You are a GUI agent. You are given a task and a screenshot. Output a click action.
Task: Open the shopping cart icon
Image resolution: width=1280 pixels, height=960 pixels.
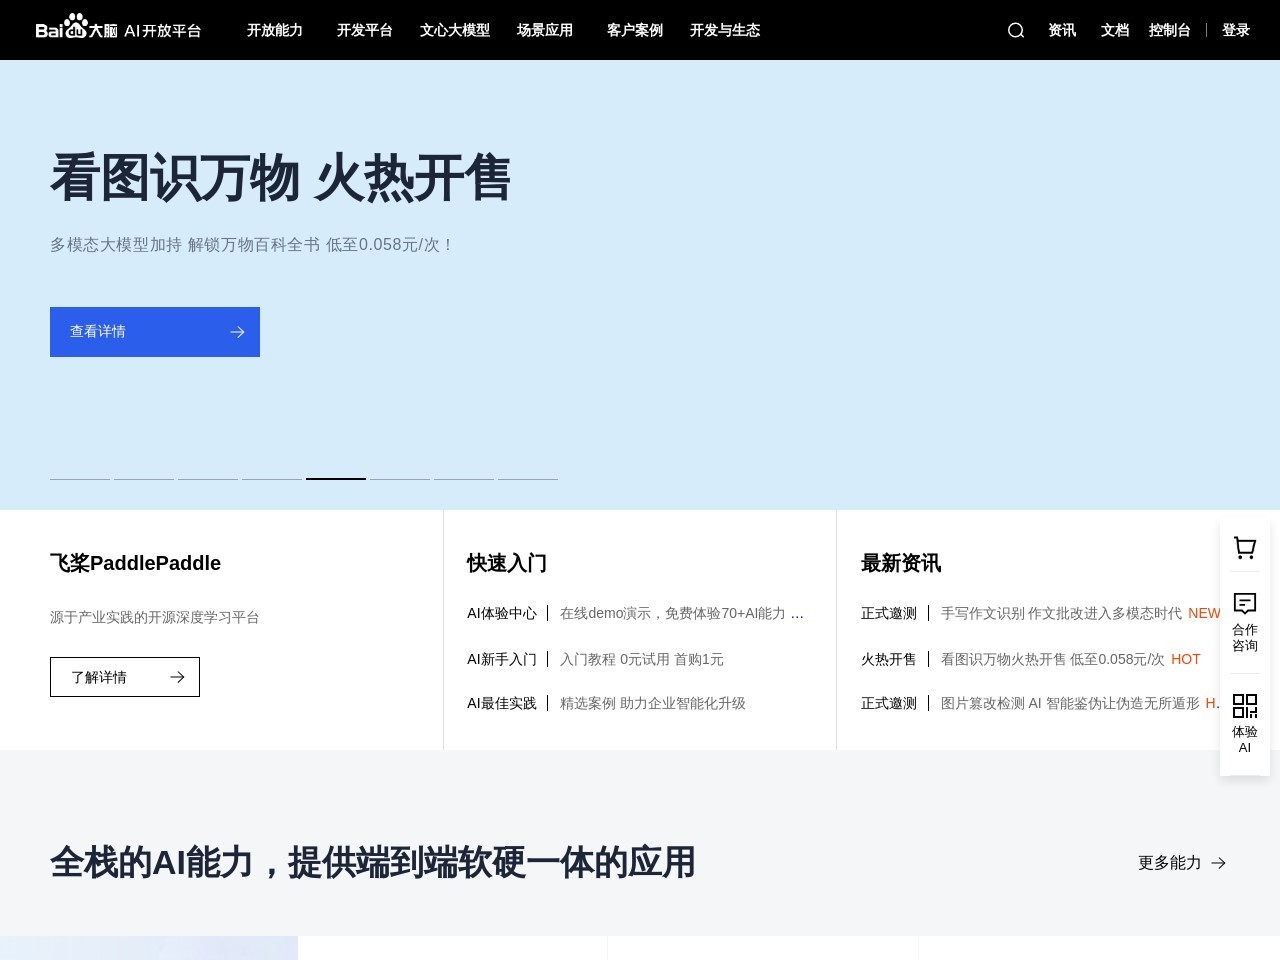pyautogui.click(x=1245, y=548)
